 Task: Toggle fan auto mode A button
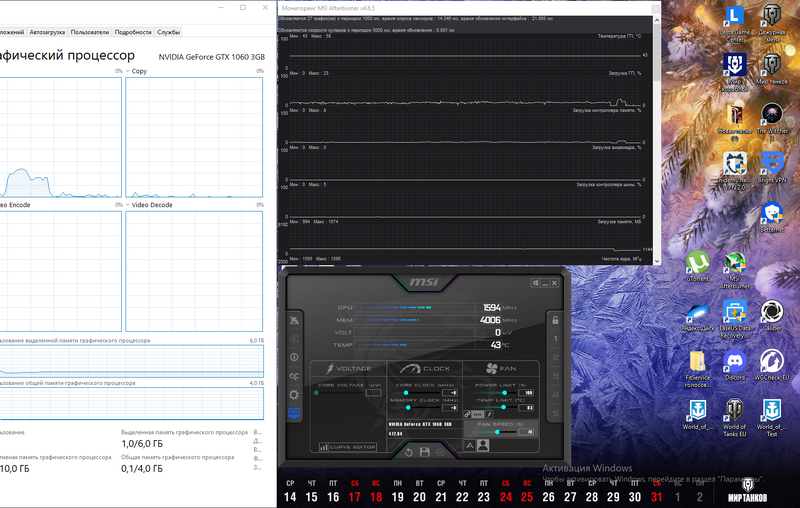coord(470,446)
